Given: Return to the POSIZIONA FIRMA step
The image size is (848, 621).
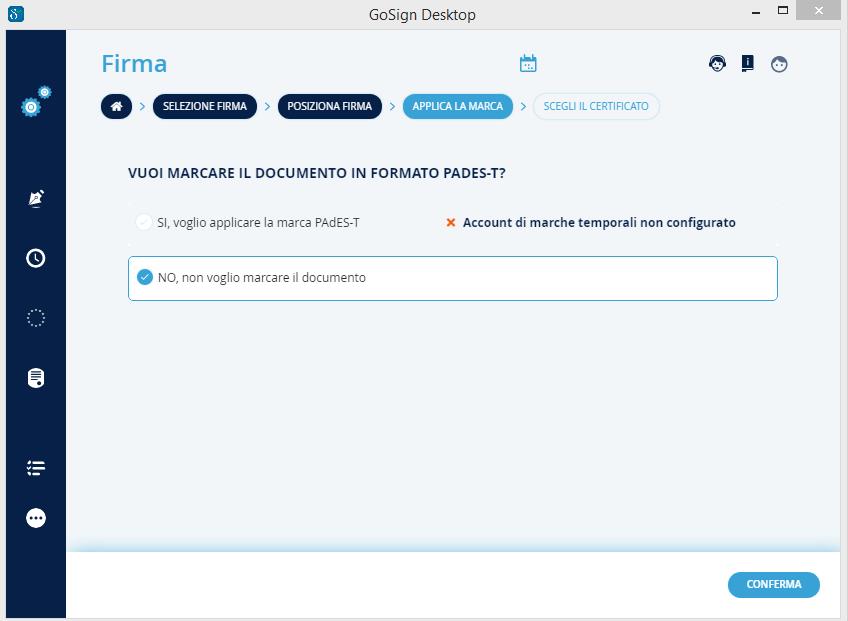Looking at the screenshot, I should pos(329,106).
